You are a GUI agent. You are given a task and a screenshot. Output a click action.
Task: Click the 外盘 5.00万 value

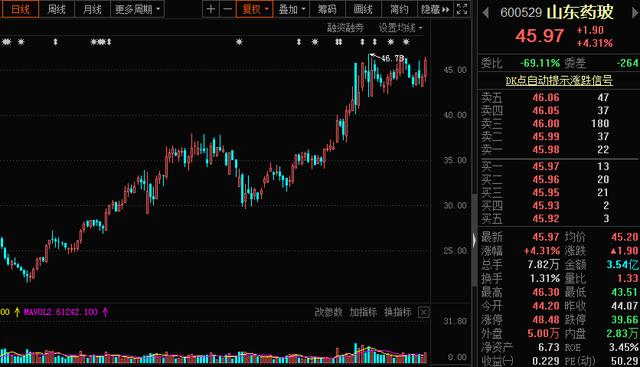click(543, 334)
